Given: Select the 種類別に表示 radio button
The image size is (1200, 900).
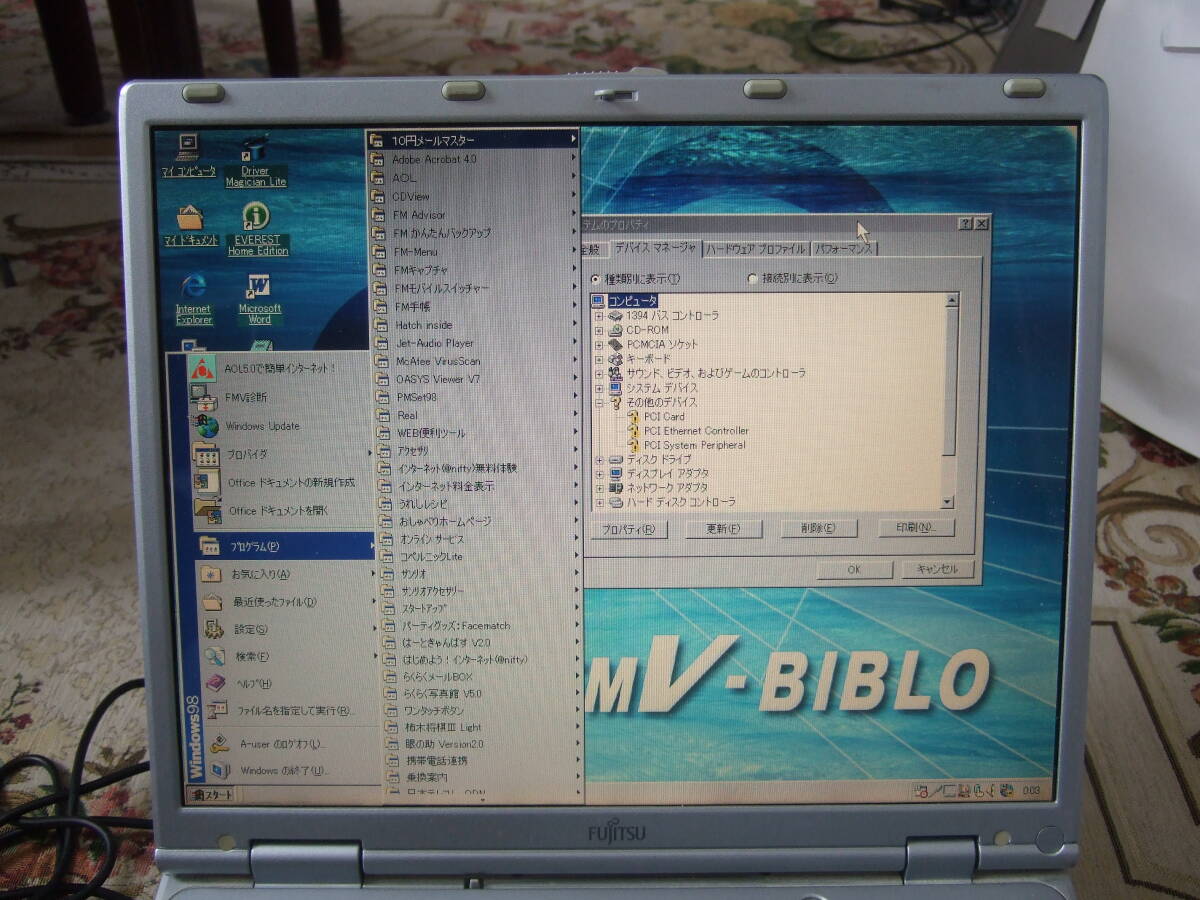Looking at the screenshot, I should click(596, 279).
